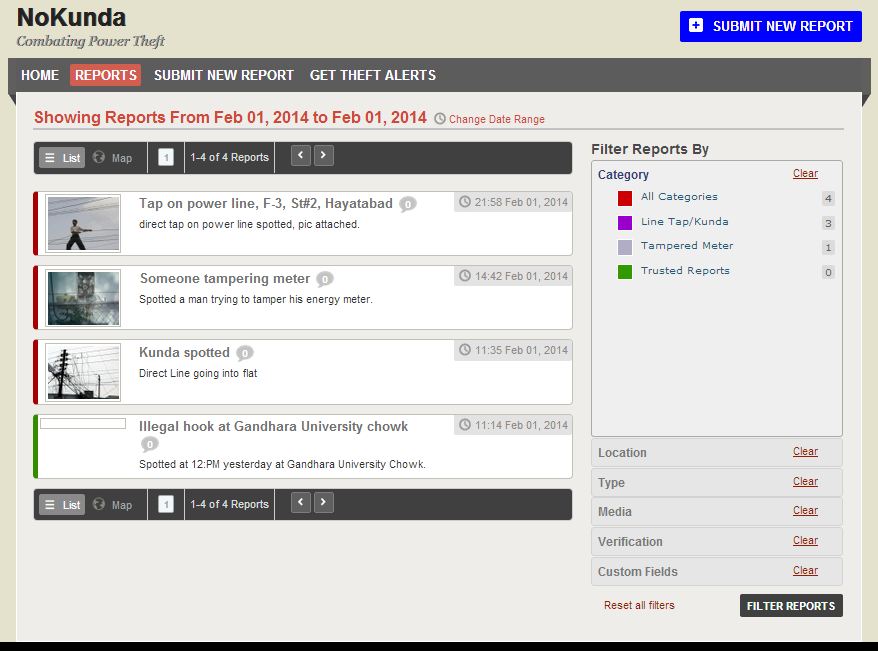Click the plus icon in Submit New Report button
878x651 pixels.
(695, 25)
